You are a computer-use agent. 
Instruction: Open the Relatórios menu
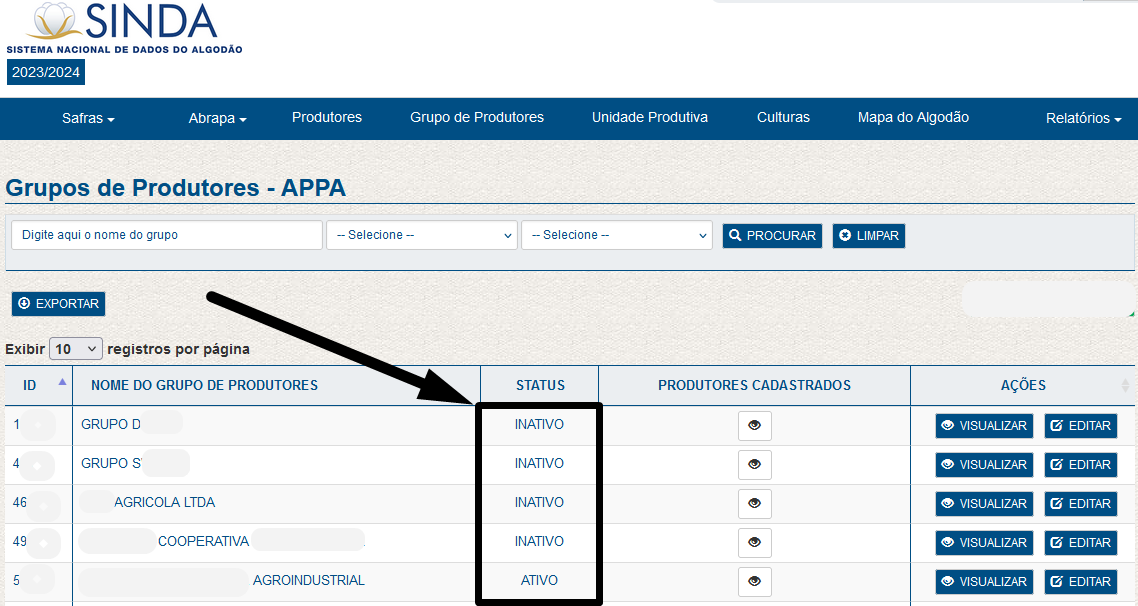(x=1083, y=118)
